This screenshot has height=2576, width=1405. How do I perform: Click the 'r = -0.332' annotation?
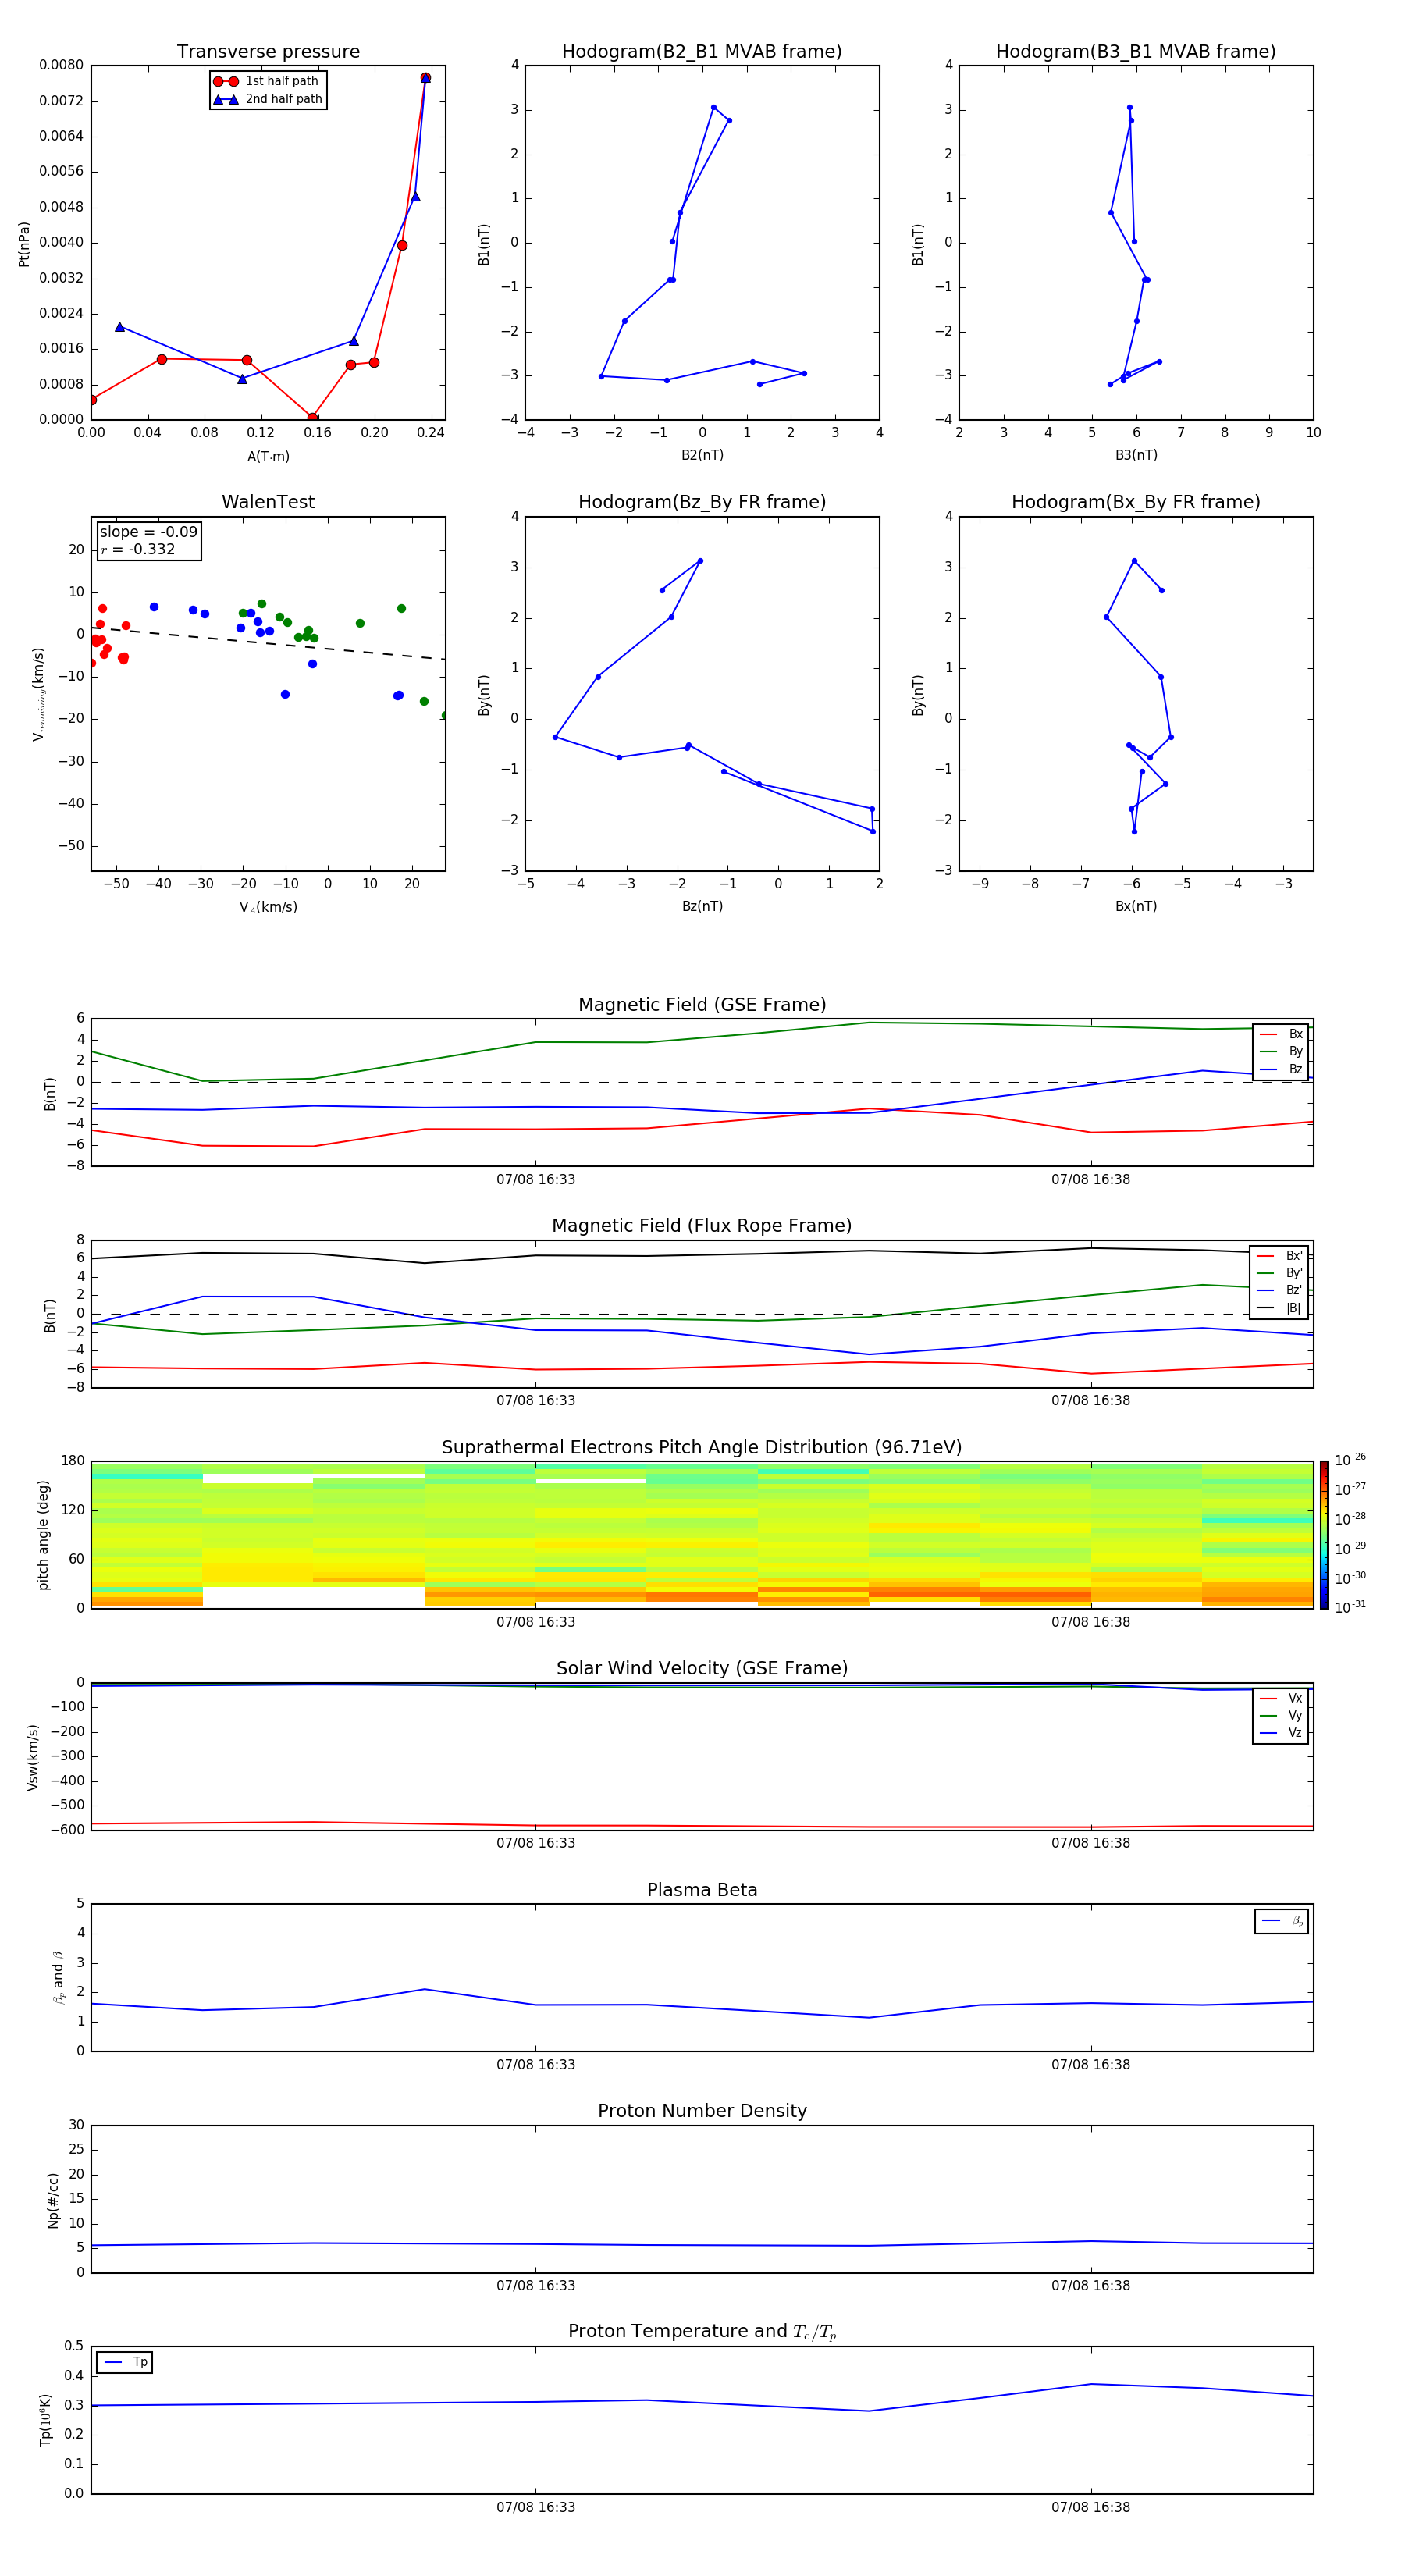click(x=138, y=549)
